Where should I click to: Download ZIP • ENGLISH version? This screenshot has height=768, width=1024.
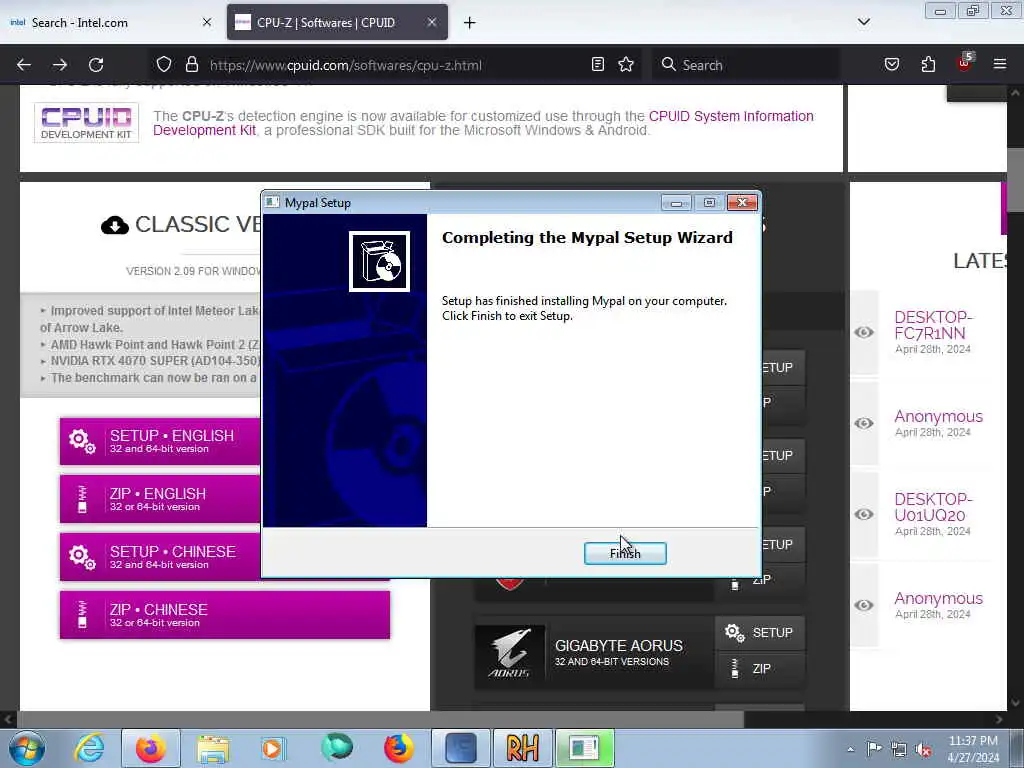pyautogui.click(x=160, y=499)
